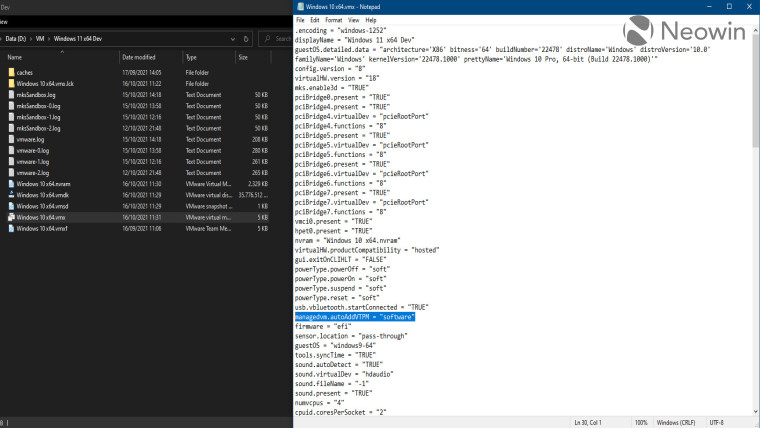Viewport: 760px width, 428px height.
Task: Open the View menu in Notepad
Action: [x=354, y=20]
